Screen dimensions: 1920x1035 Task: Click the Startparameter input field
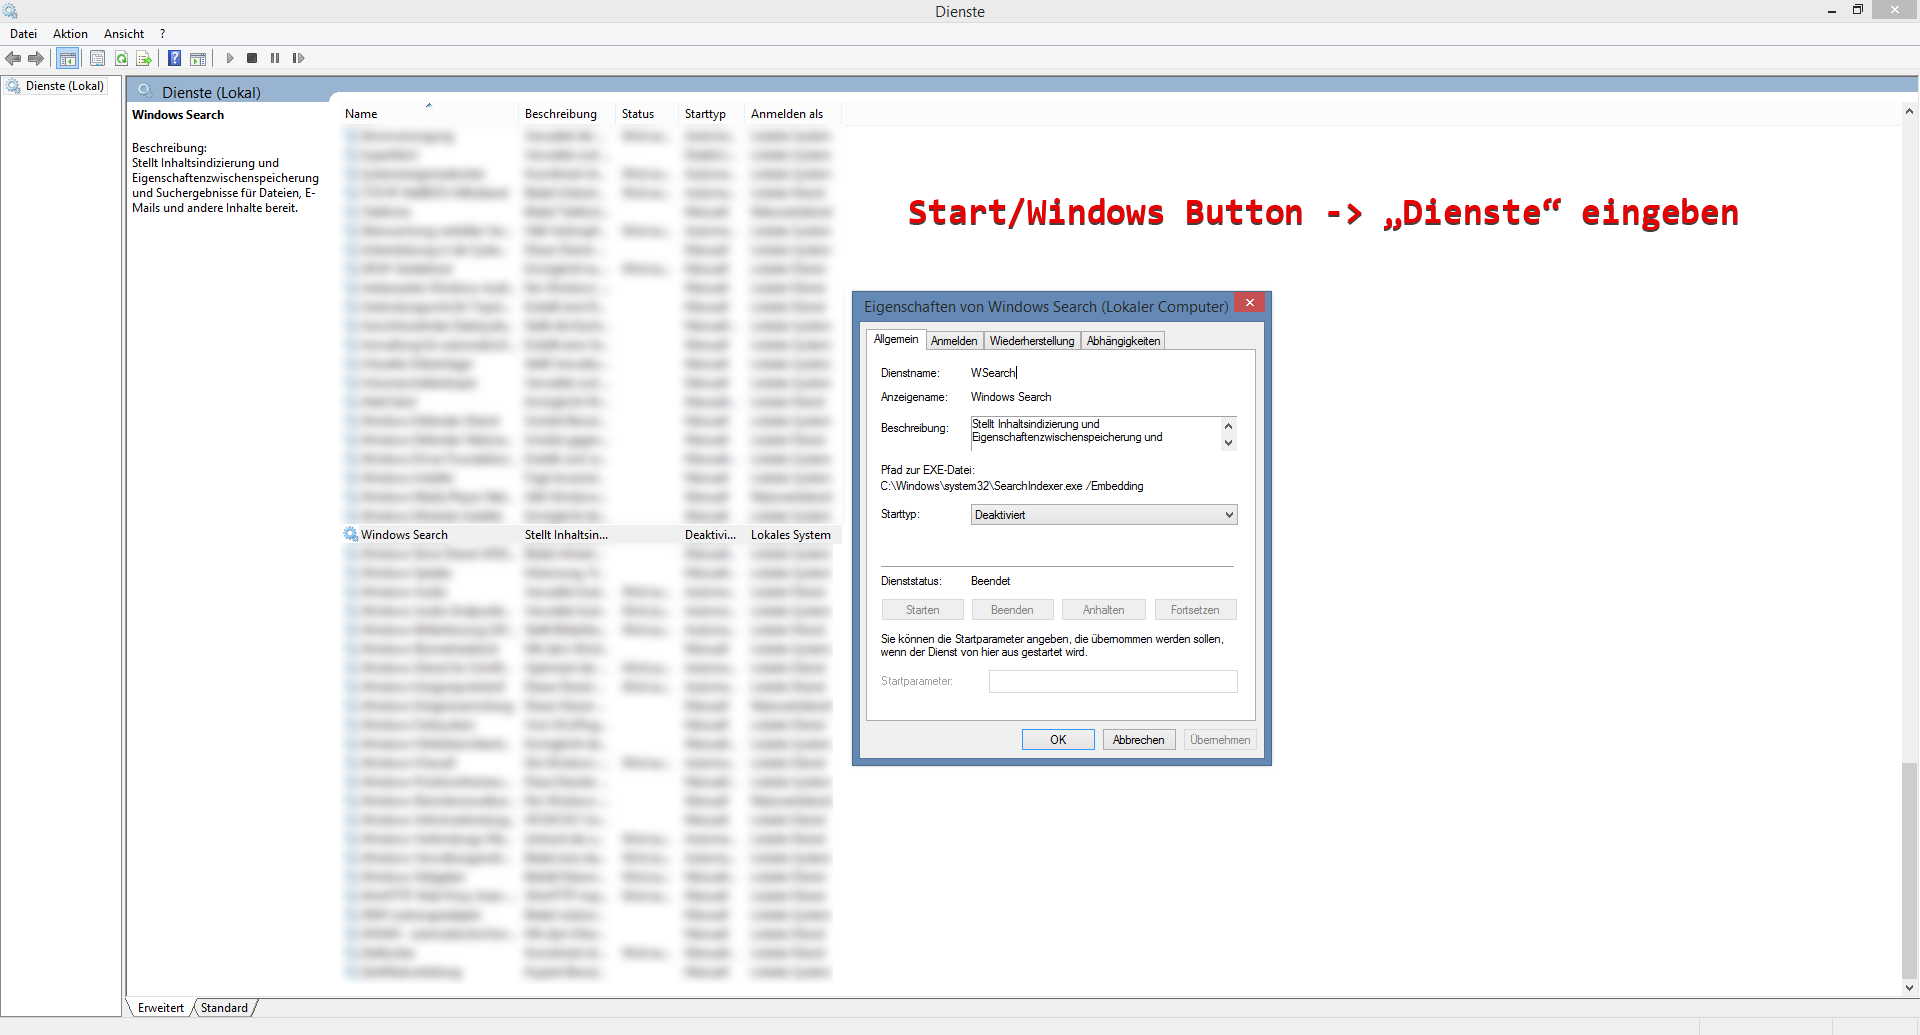tap(1113, 681)
